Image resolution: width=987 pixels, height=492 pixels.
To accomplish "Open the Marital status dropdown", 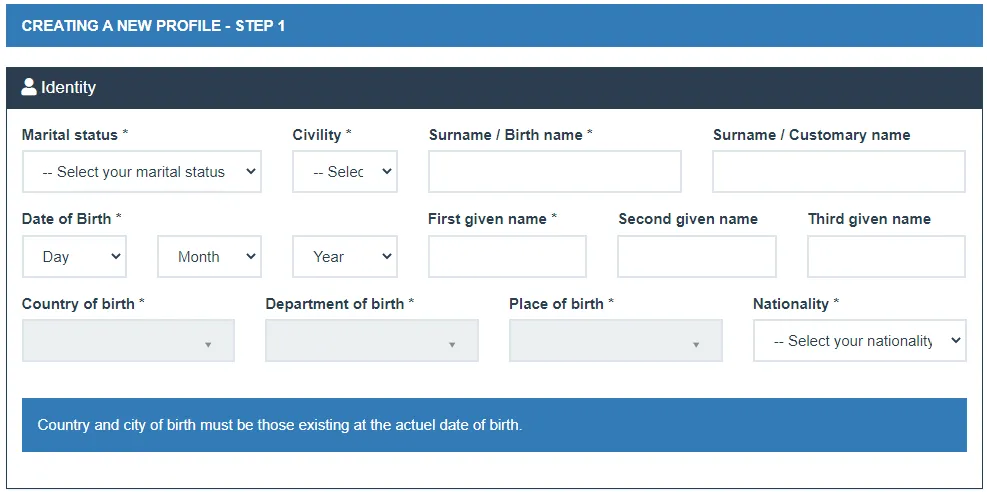I will (141, 172).
